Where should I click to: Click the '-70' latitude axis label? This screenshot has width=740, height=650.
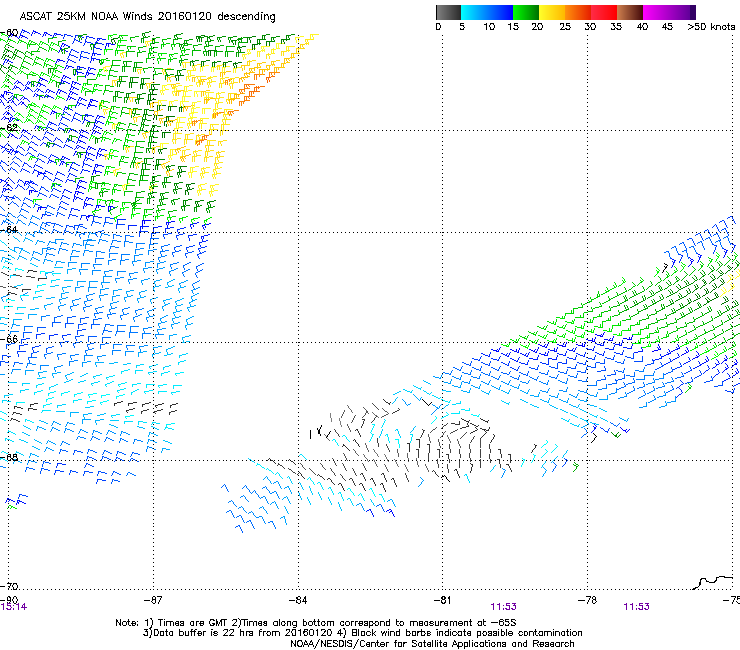tap(9, 586)
